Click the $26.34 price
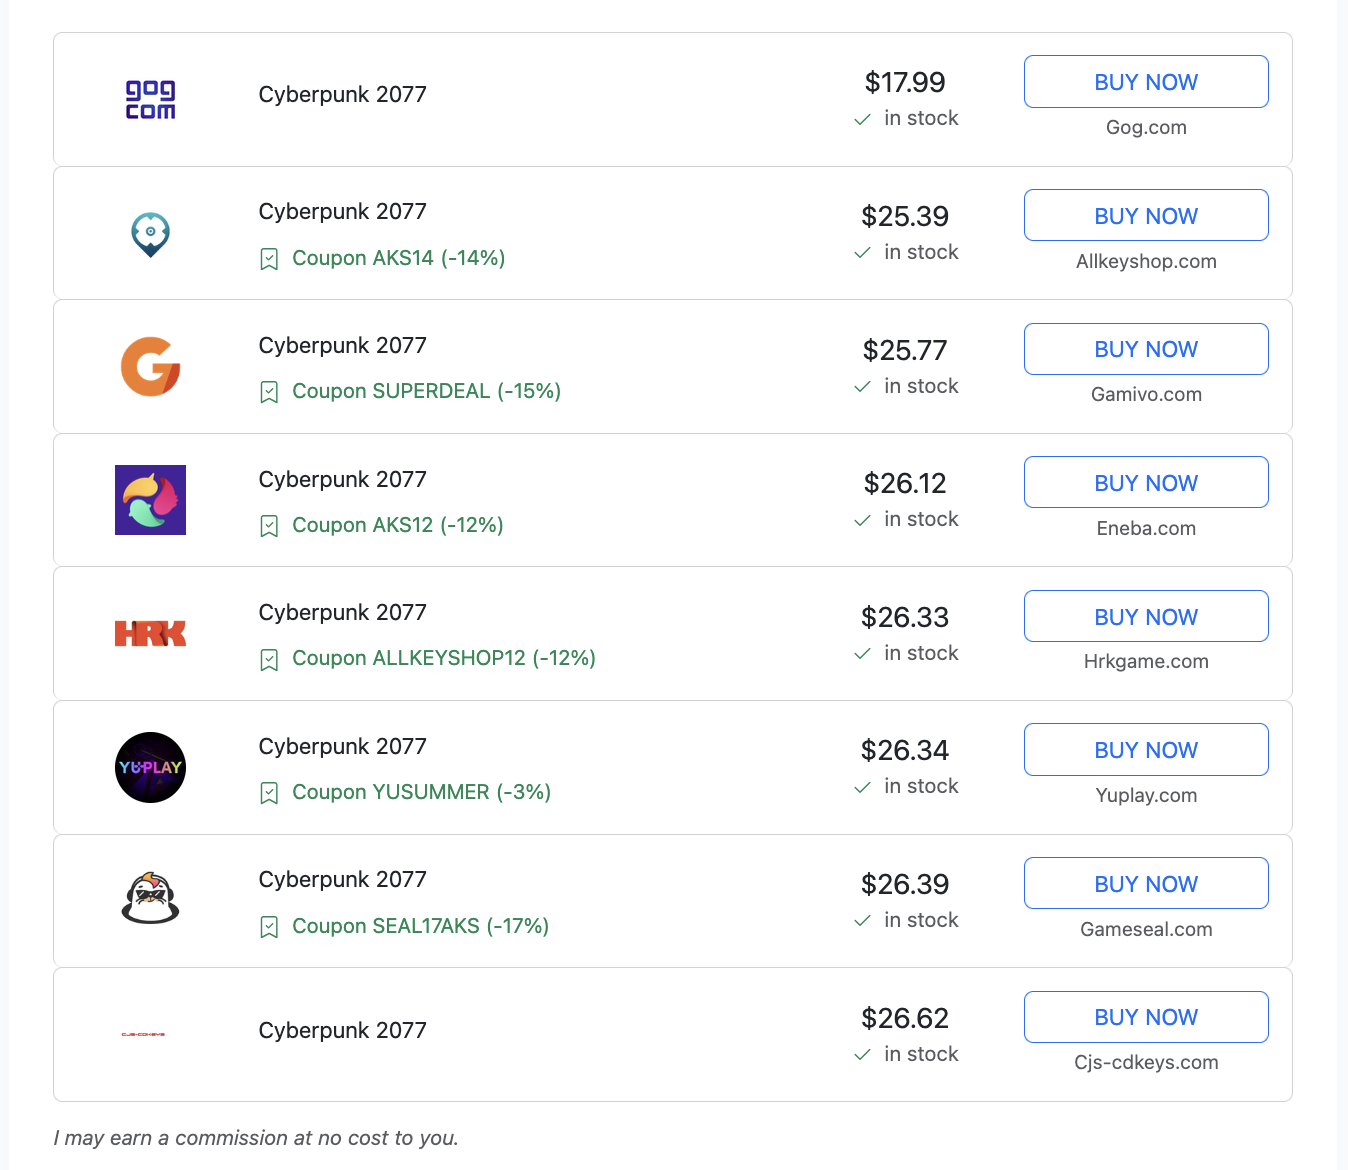Viewport: 1348px width, 1170px height. point(905,750)
